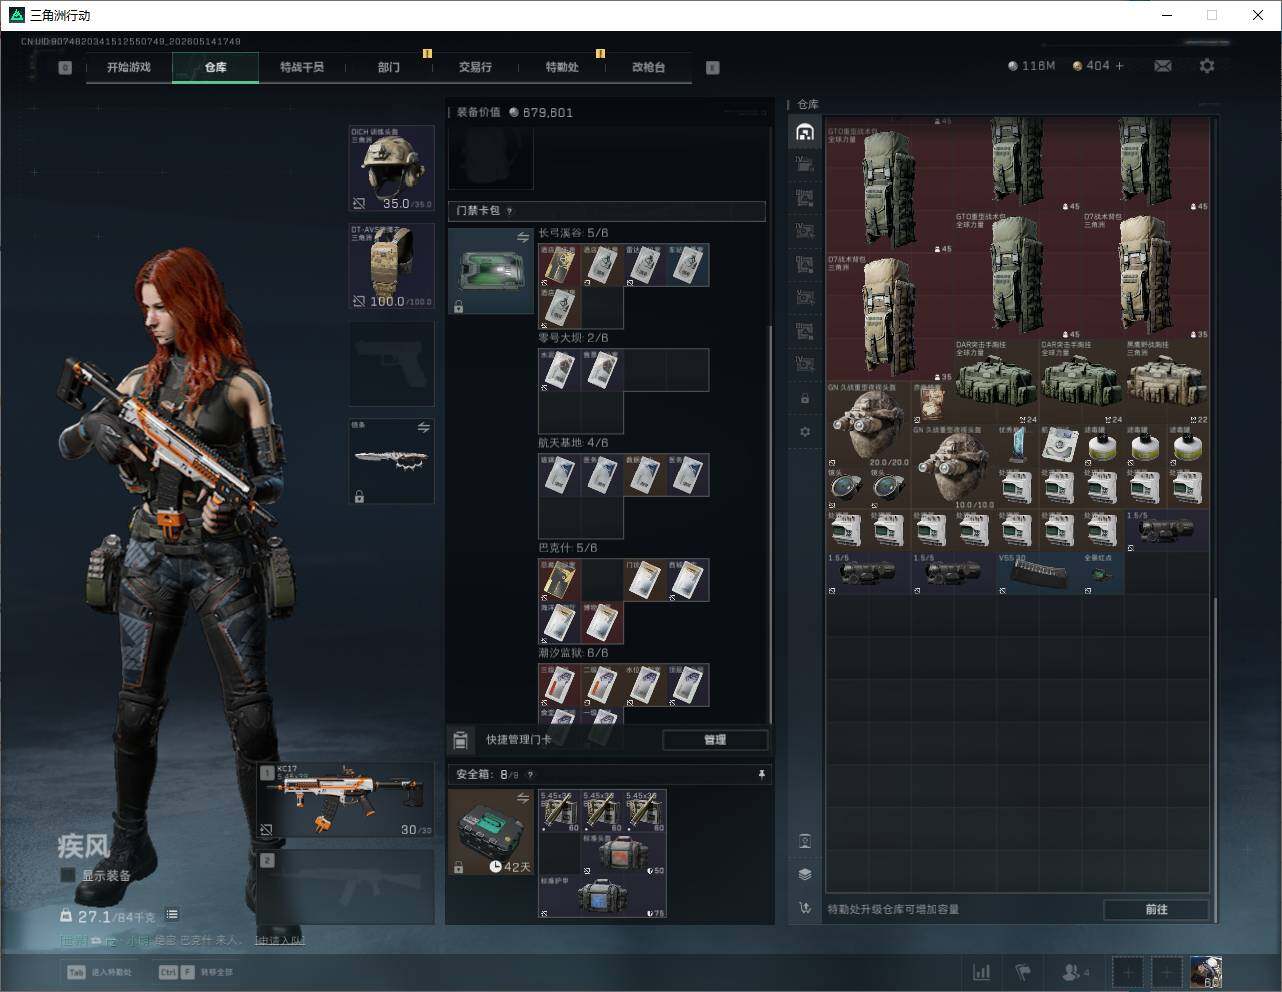The width and height of the screenshot is (1282, 992).
Task: Select the 标准头盔 repair kit in safe box
Action: [623, 855]
